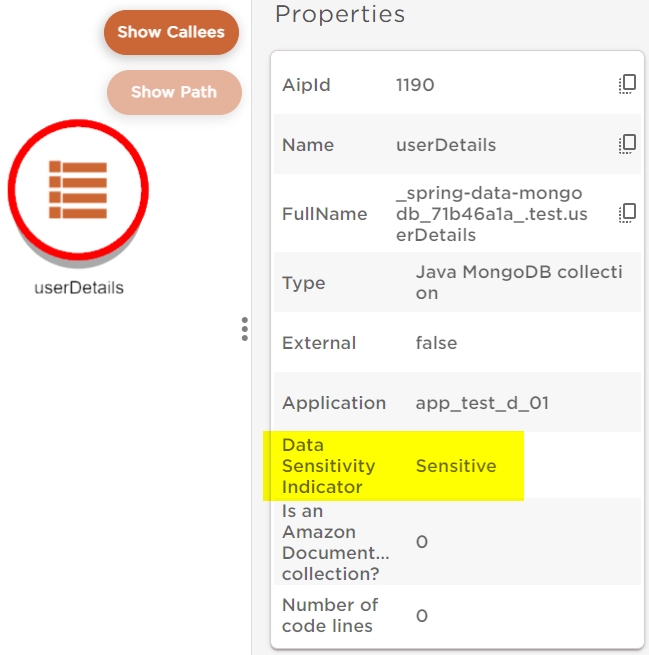
Task: Click the three-dot panel divider handle
Action: tap(244, 330)
